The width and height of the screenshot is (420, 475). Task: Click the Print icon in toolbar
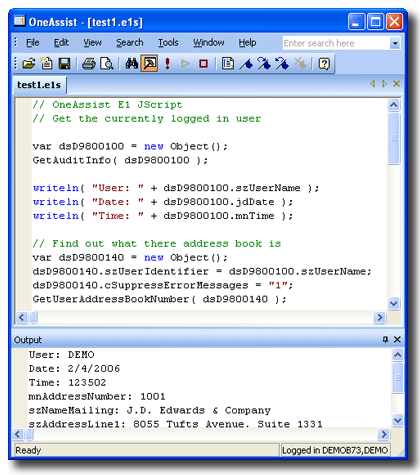(x=89, y=63)
